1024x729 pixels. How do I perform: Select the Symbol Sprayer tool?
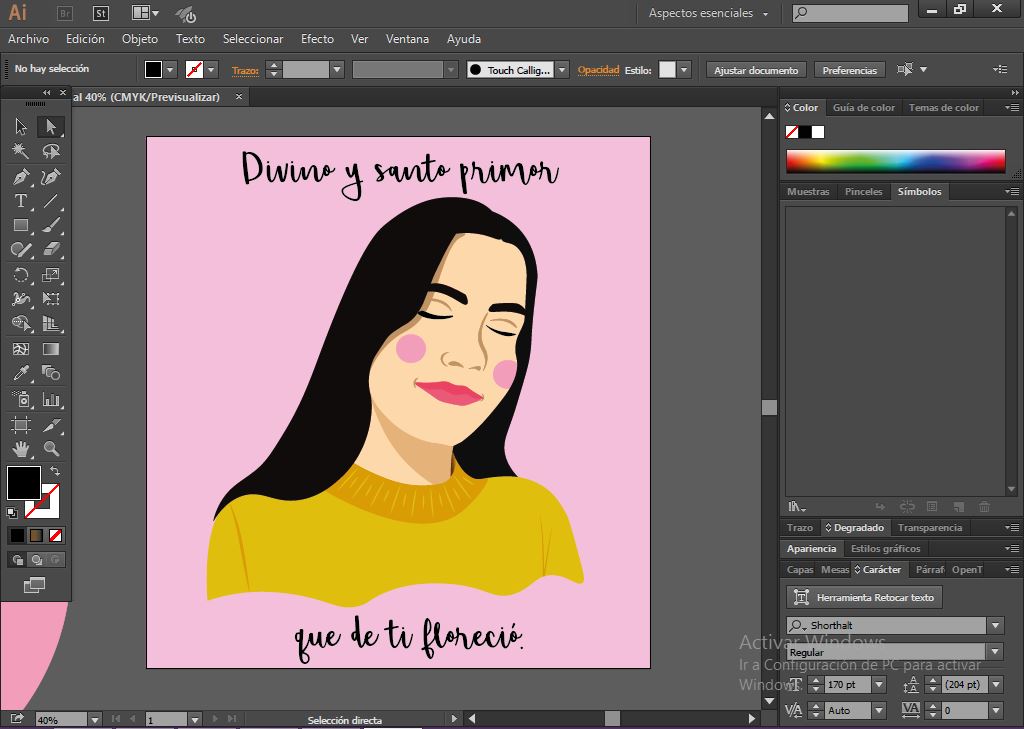21,399
